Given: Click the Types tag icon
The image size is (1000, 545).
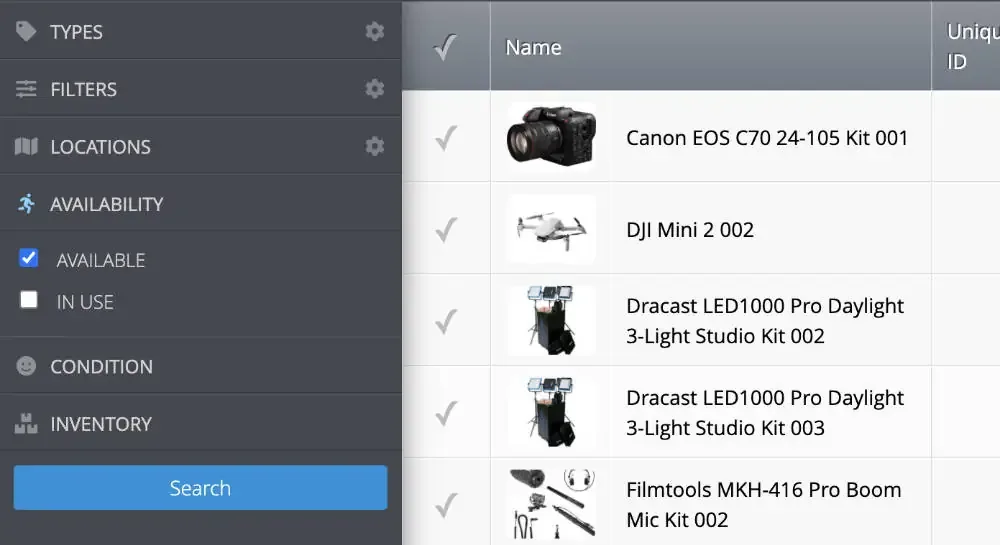Looking at the screenshot, I should coord(26,32).
